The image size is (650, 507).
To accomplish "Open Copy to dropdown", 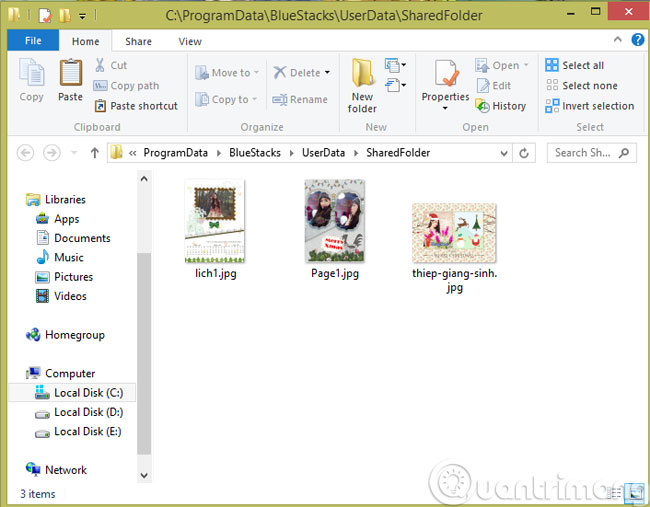I will tap(226, 99).
